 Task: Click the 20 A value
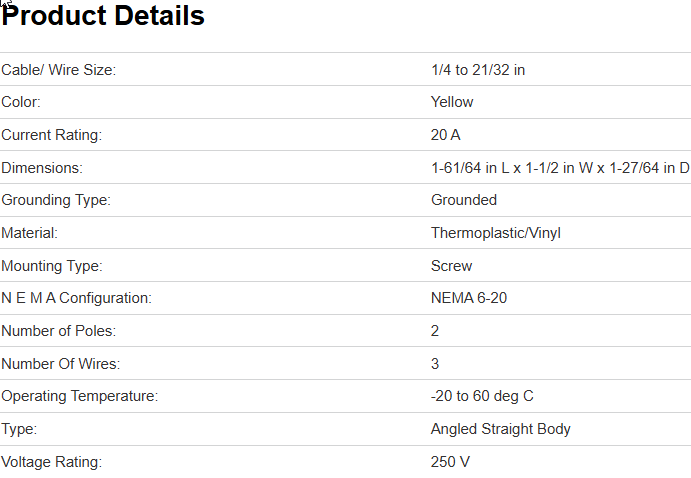(x=446, y=135)
